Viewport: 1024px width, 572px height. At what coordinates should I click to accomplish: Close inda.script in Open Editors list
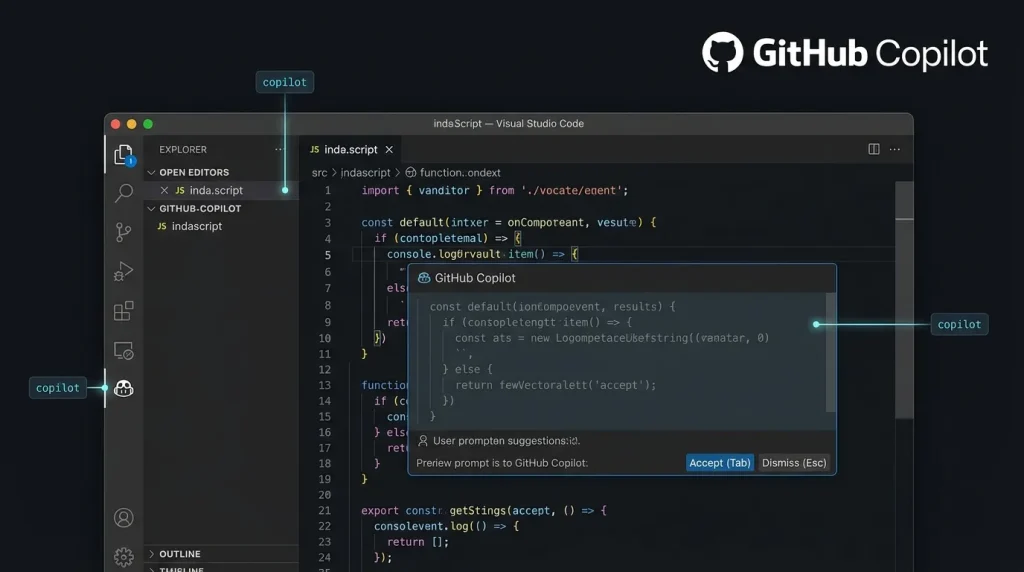(x=165, y=190)
